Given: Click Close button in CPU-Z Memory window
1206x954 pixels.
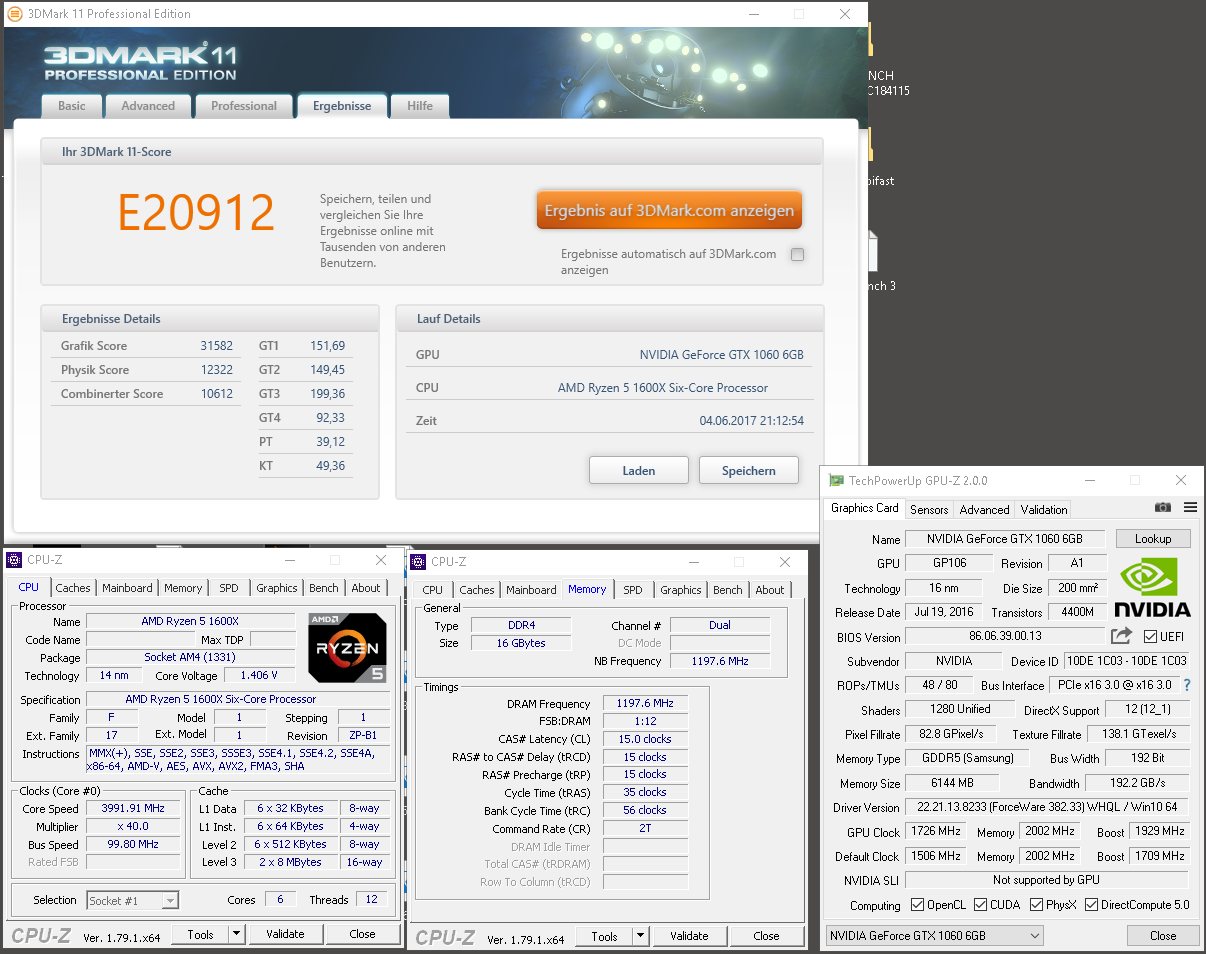Looking at the screenshot, I should tap(766, 936).
